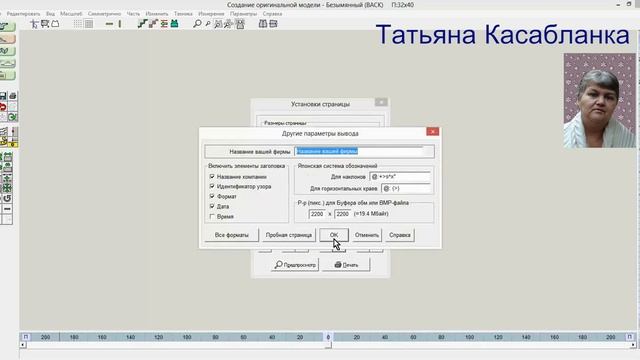Open the Справка menu in menu bar

pyautogui.click(x=272, y=14)
